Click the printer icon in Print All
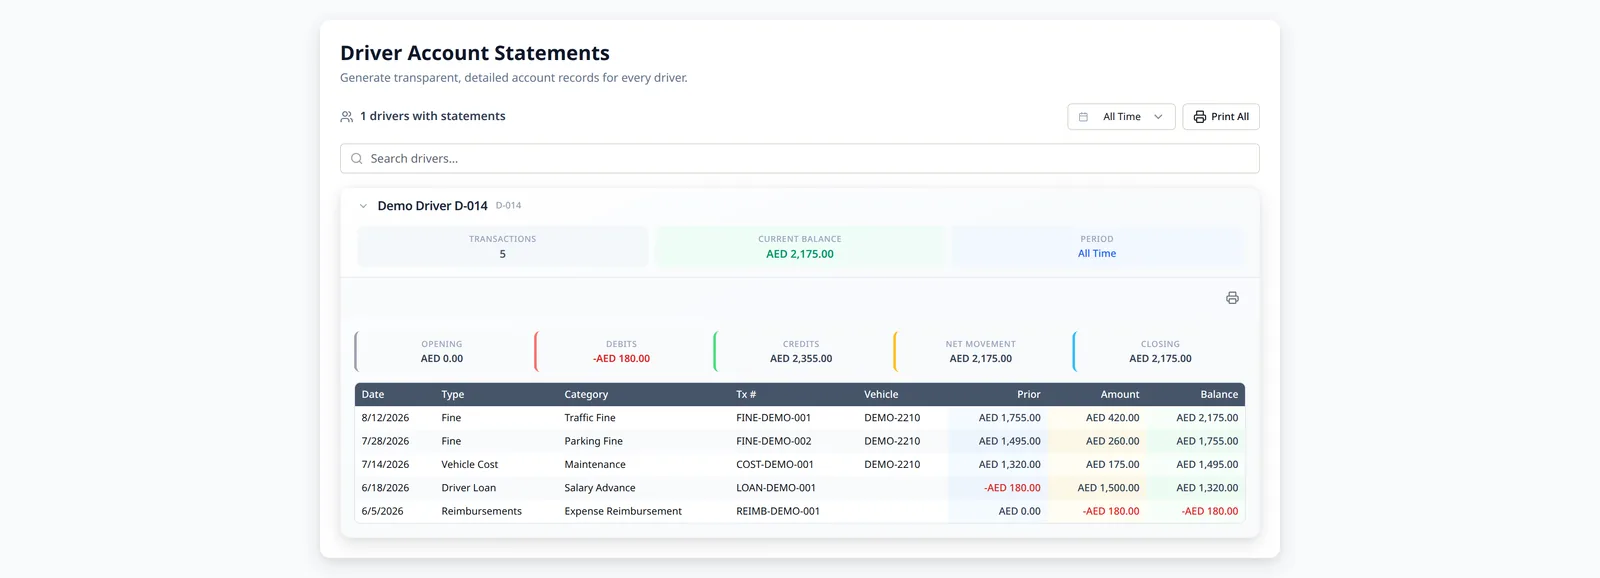This screenshot has height=578, width=1600. tap(1199, 117)
